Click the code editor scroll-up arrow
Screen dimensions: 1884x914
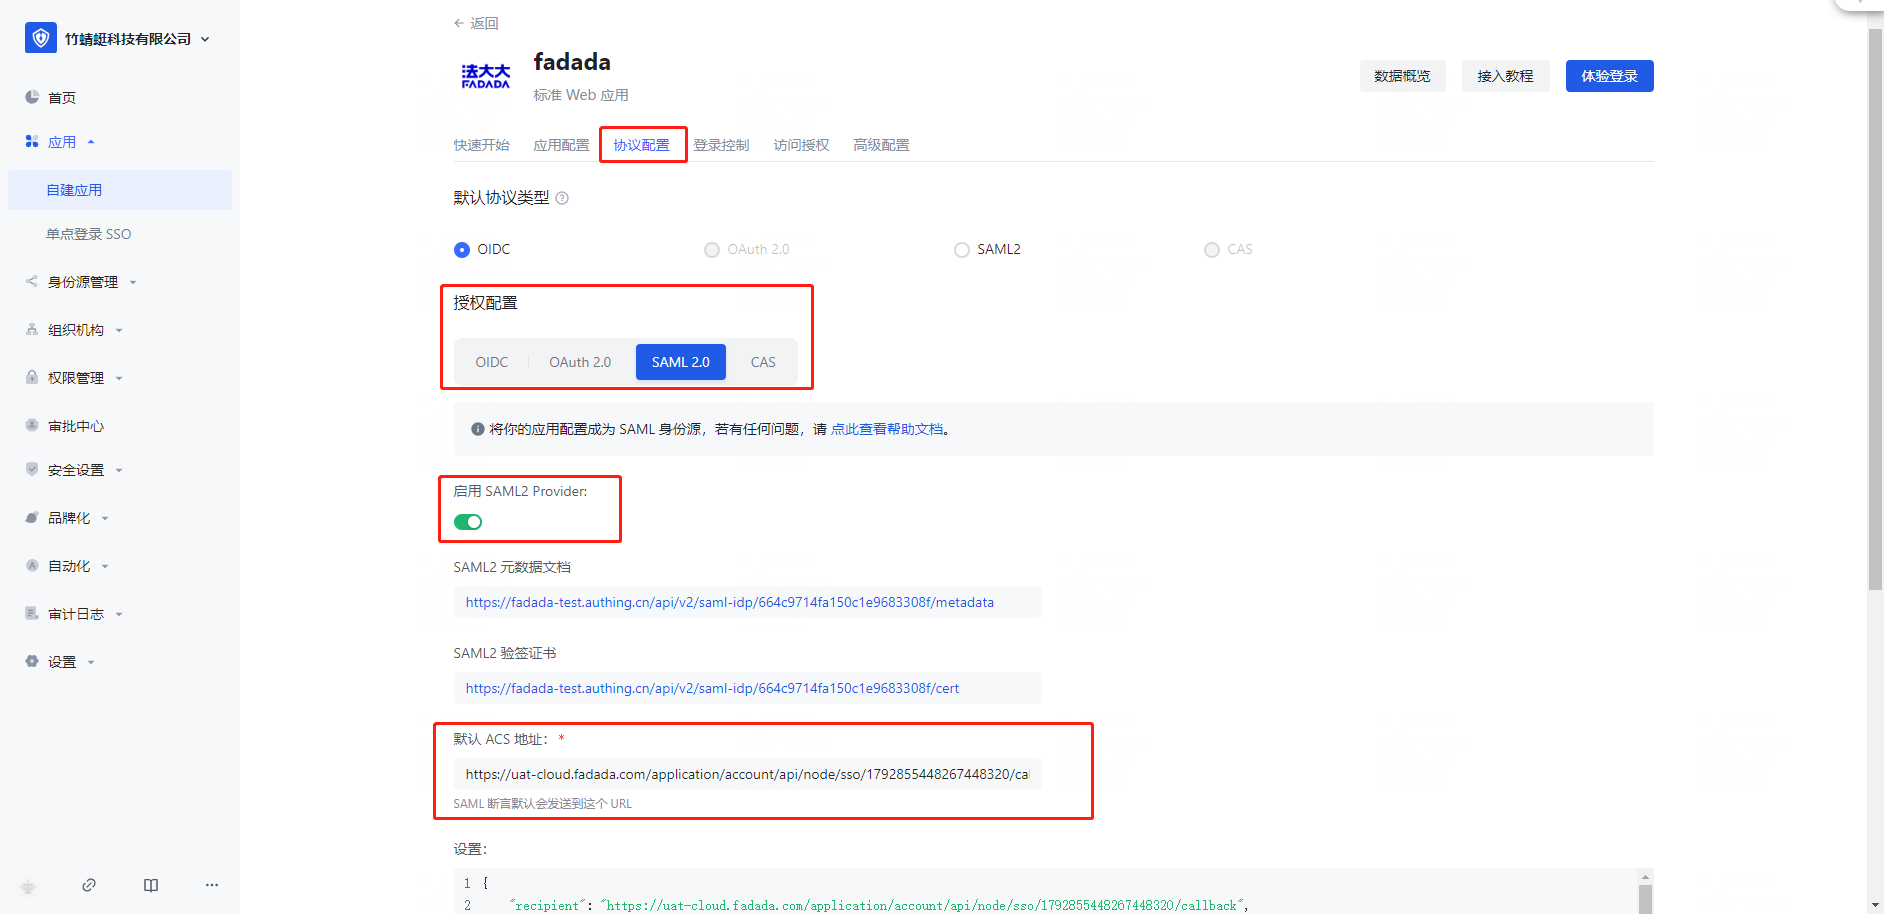click(x=1645, y=877)
